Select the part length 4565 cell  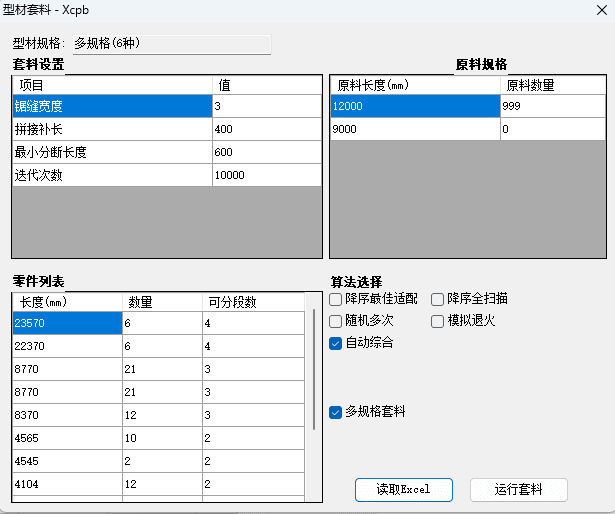click(x=67, y=438)
